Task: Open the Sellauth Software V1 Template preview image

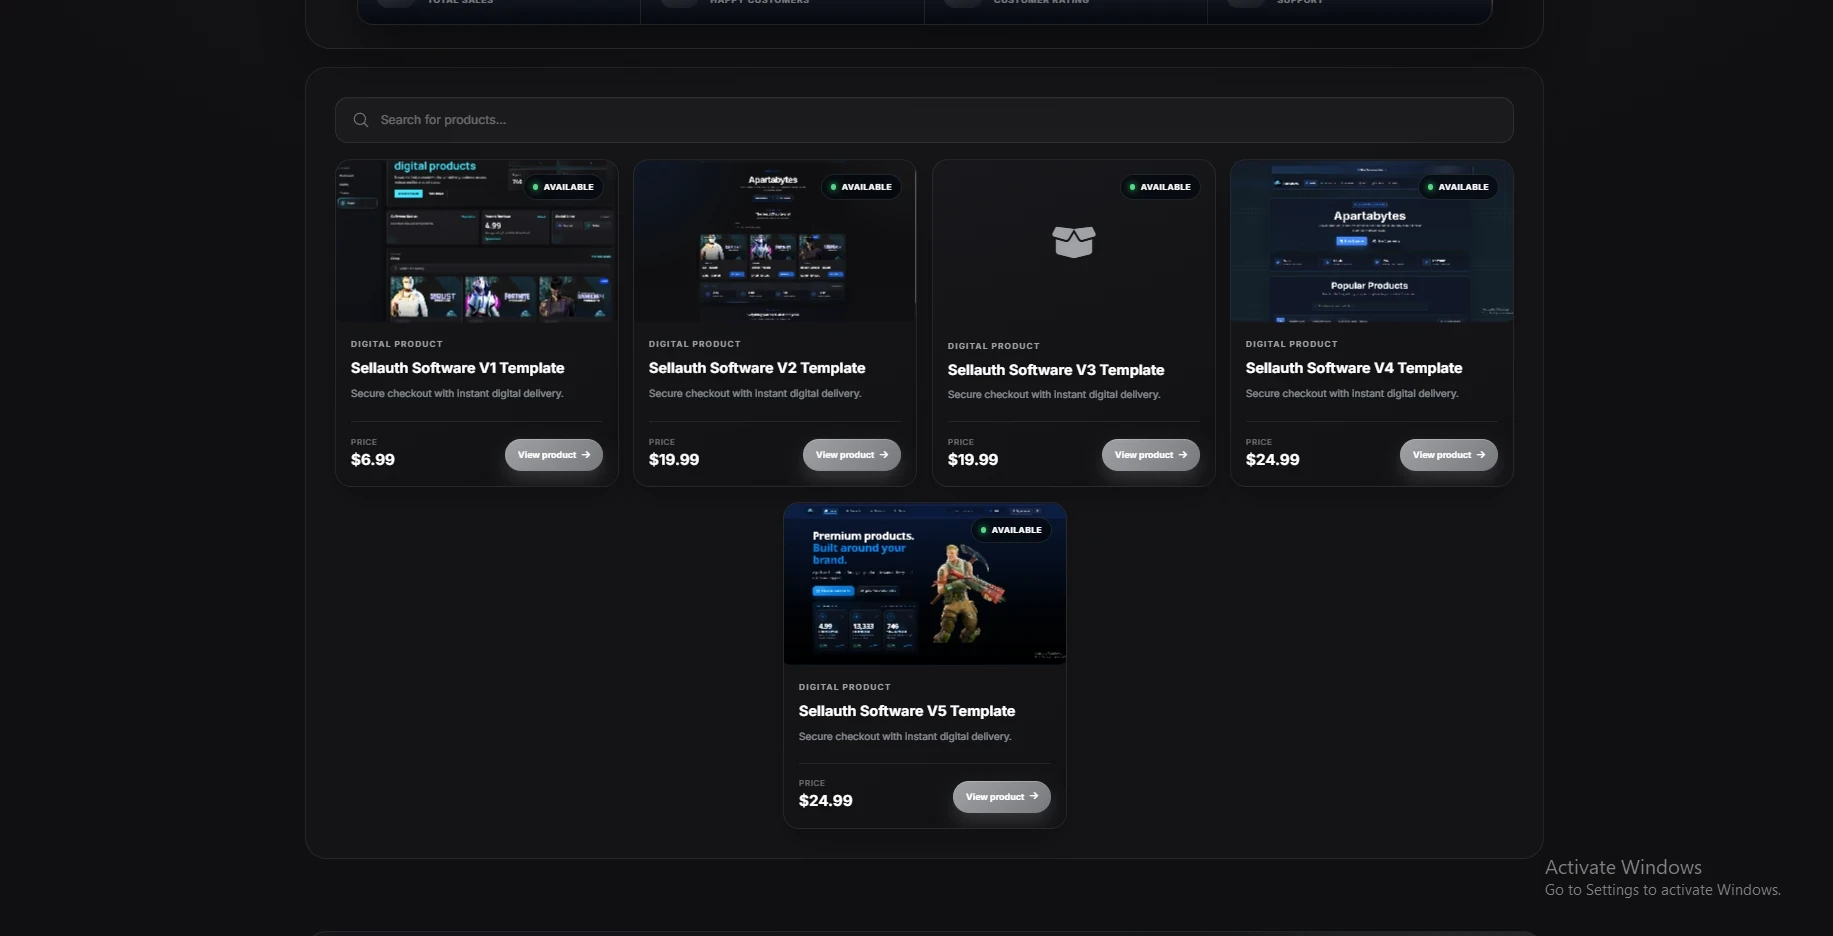Action: click(477, 241)
